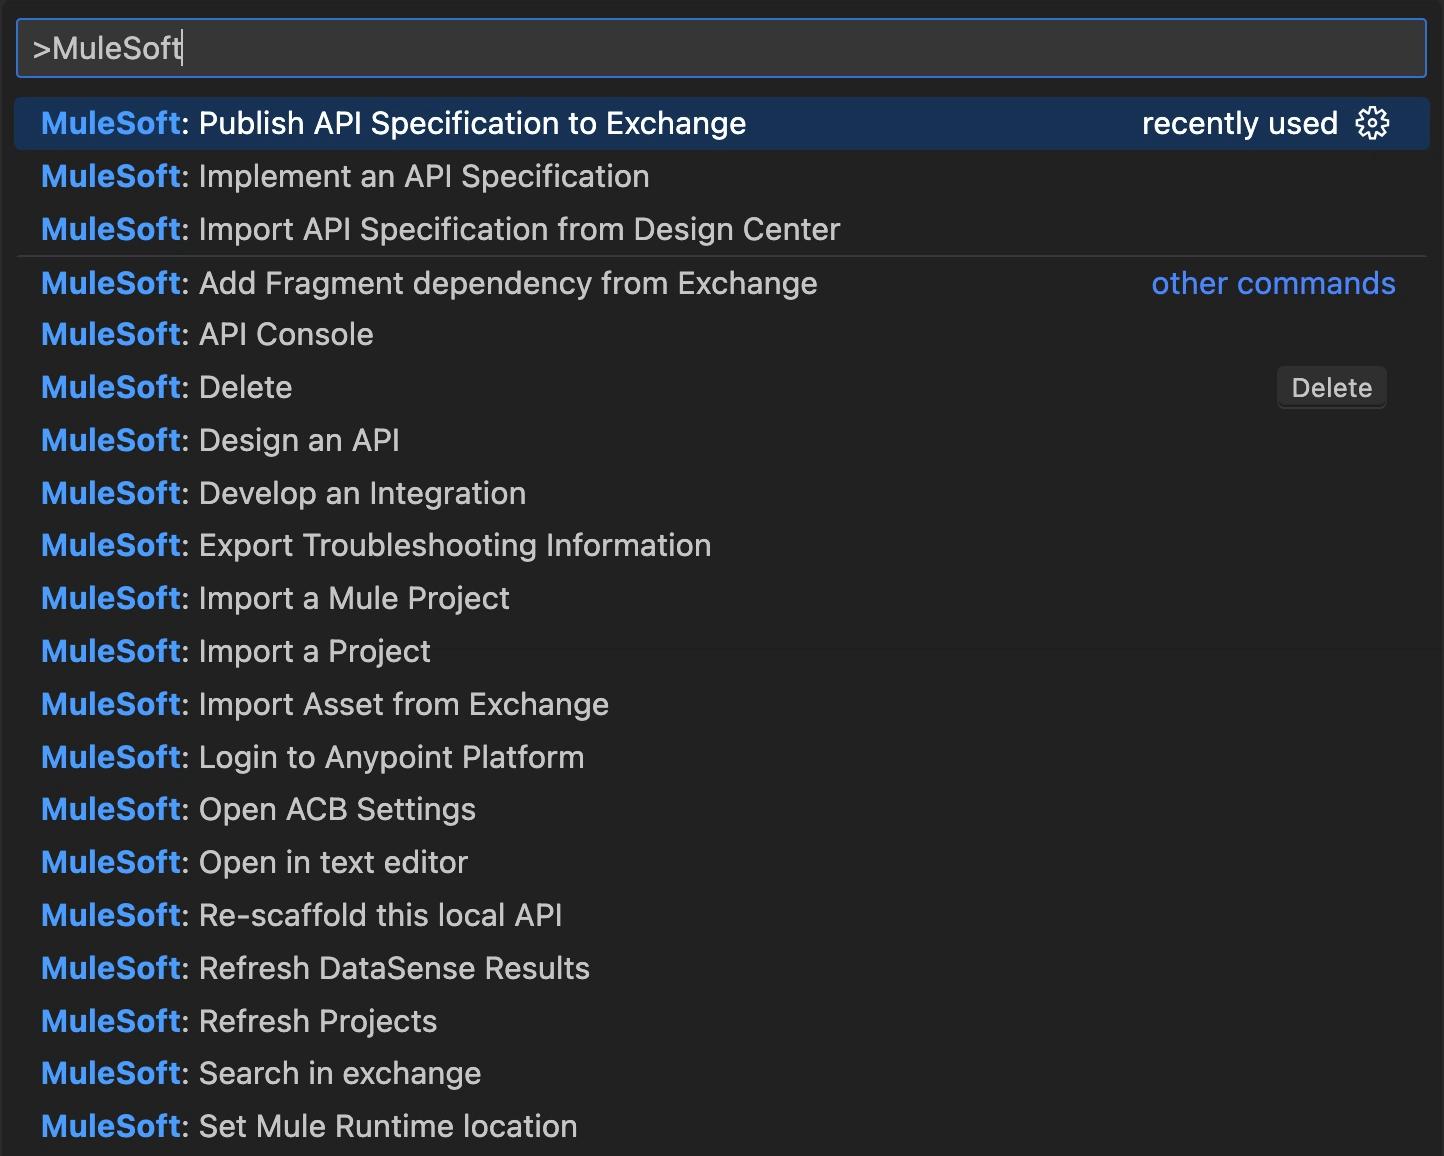The width and height of the screenshot is (1444, 1156).
Task: Select Login to Anypoint Platform command
Action: (x=391, y=758)
